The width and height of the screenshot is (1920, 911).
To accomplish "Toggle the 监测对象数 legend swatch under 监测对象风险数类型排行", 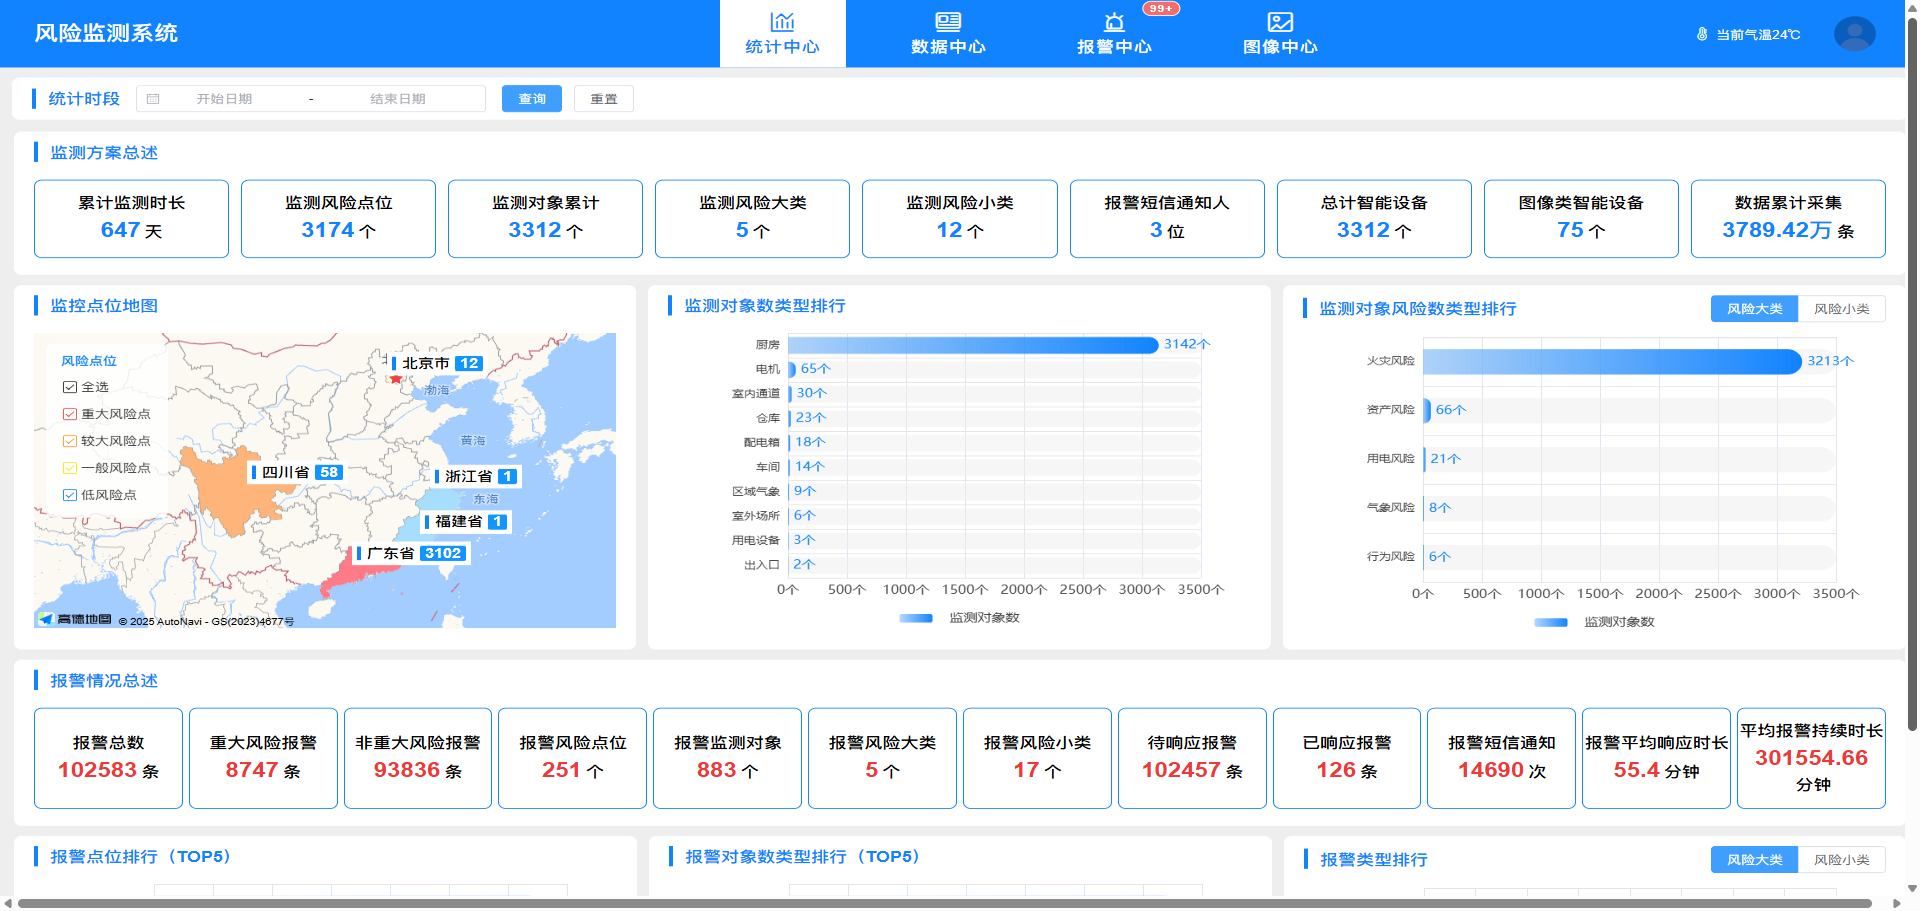I will (x=1551, y=622).
